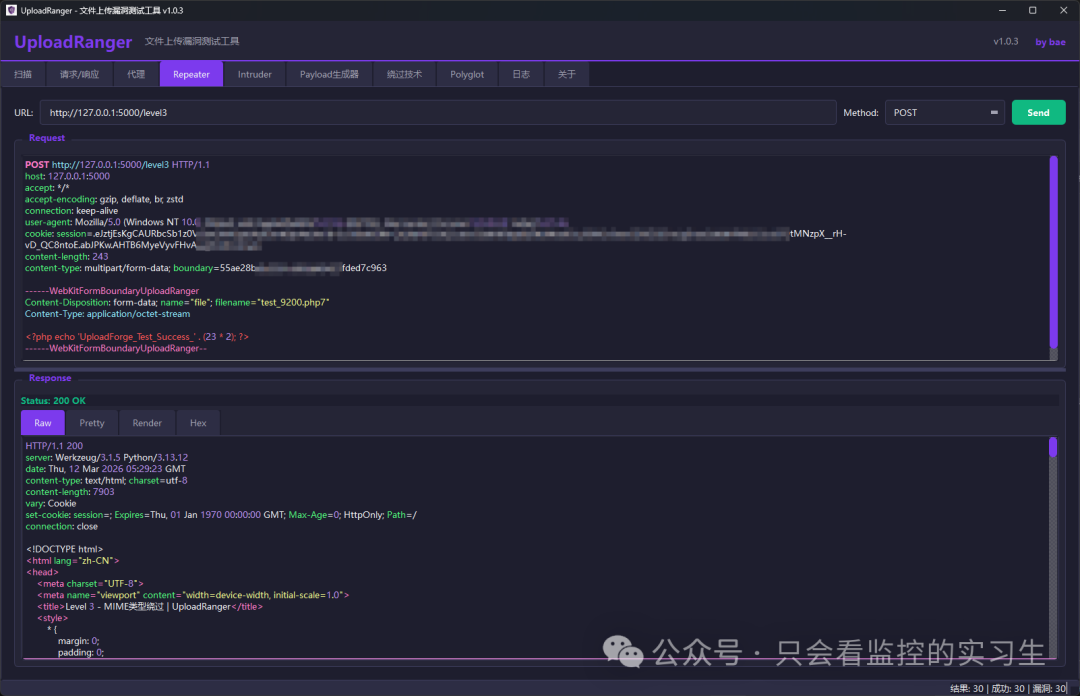The width and height of the screenshot is (1080, 696).
Task: Click inside the URL input field
Action: tap(437, 112)
